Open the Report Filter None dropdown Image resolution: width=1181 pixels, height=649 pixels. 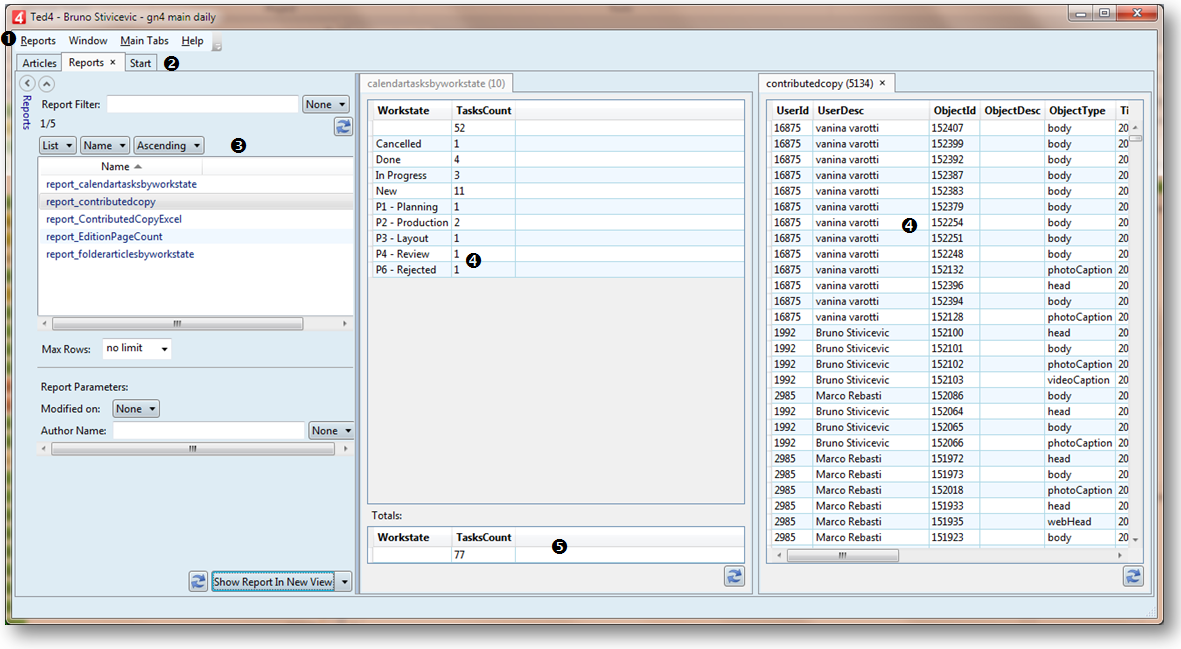(x=325, y=105)
